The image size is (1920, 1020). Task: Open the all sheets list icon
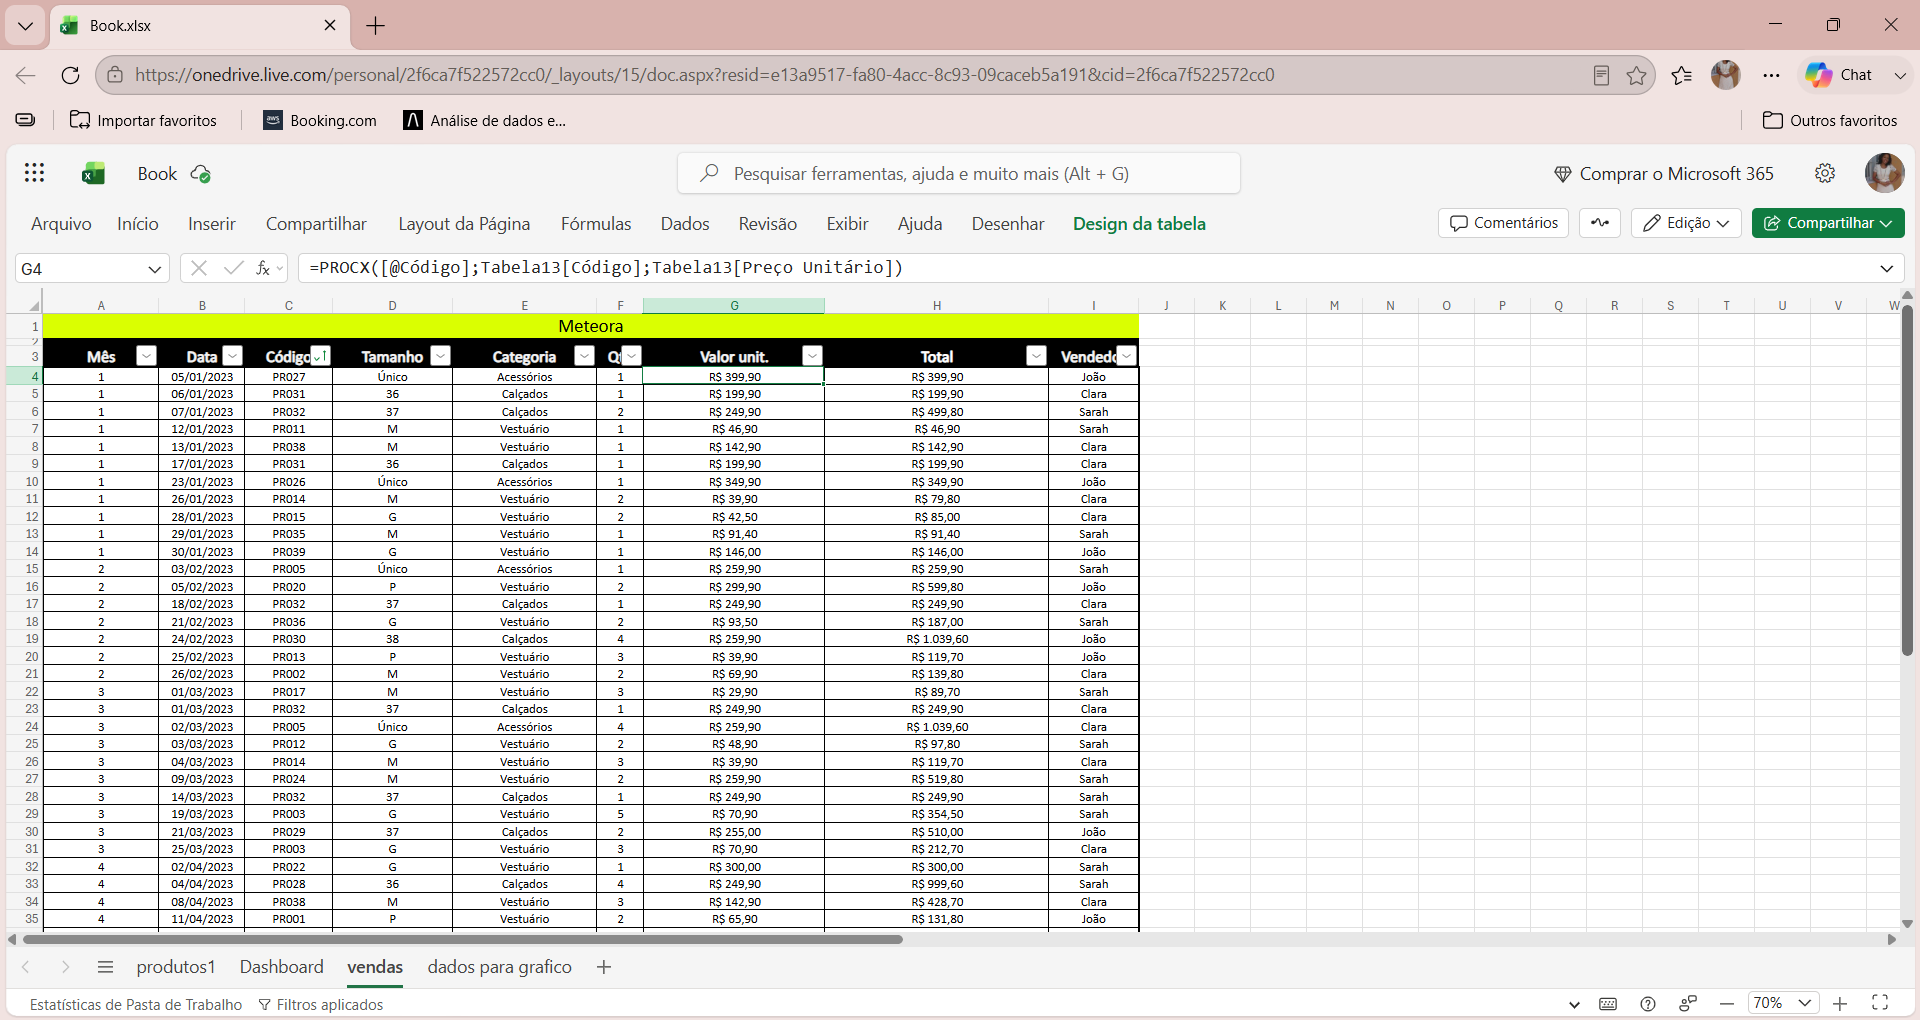click(105, 967)
